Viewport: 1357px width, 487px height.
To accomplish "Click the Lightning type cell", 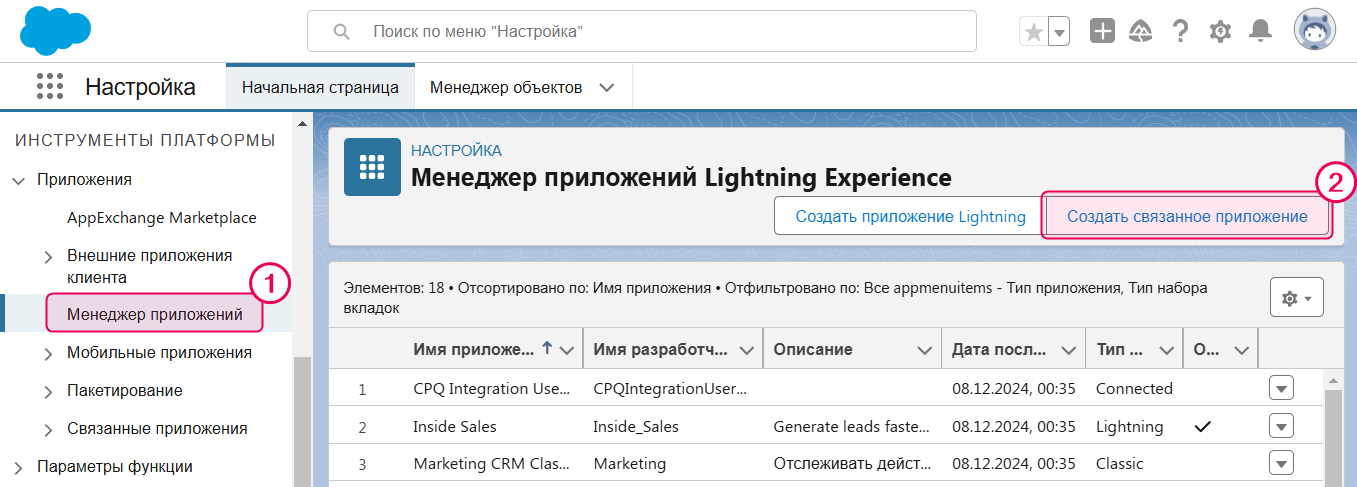I will pos(1130,426).
